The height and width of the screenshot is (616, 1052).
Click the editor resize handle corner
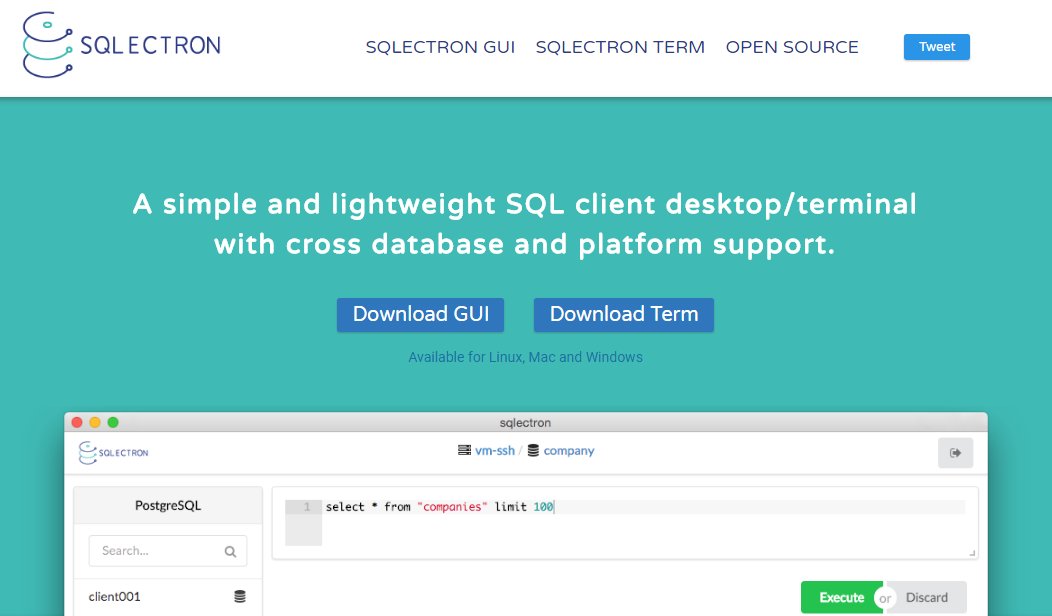[x=972, y=553]
